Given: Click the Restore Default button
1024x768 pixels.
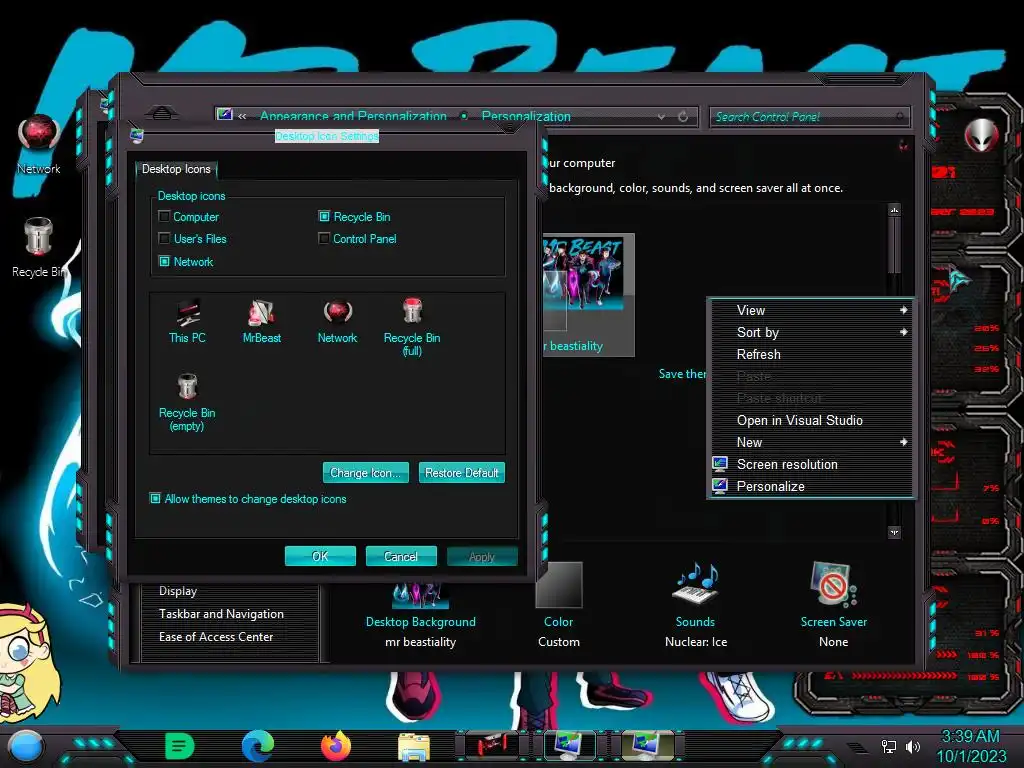Looking at the screenshot, I should (x=462, y=472).
